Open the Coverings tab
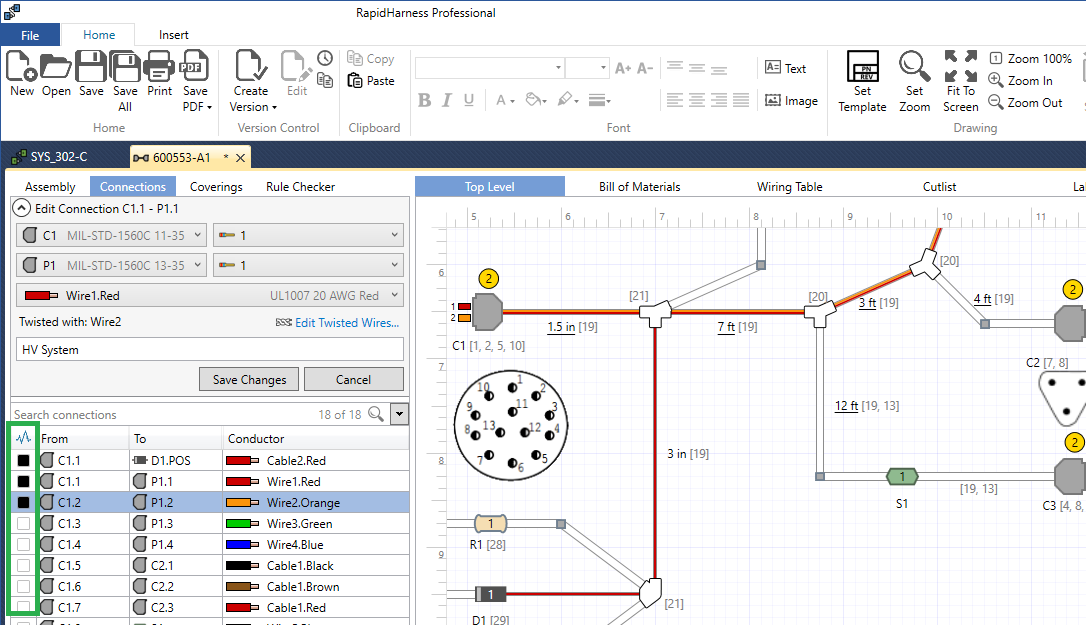This screenshot has width=1086, height=625. tap(216, 186)
